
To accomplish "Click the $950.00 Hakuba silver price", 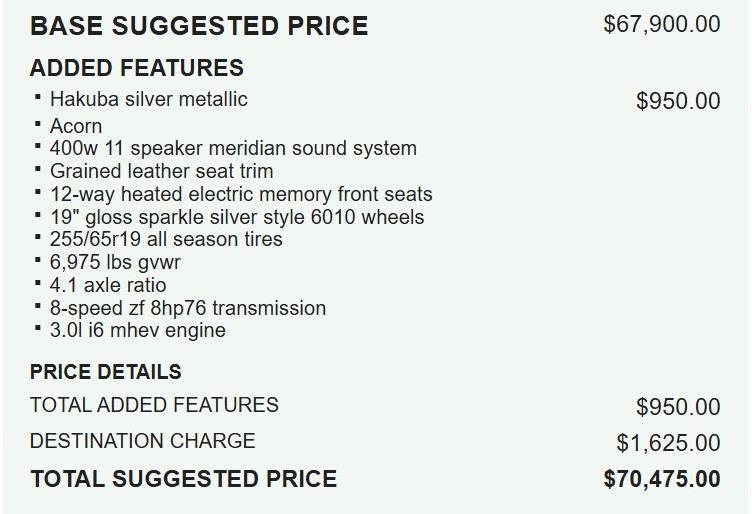I will 678,101.
